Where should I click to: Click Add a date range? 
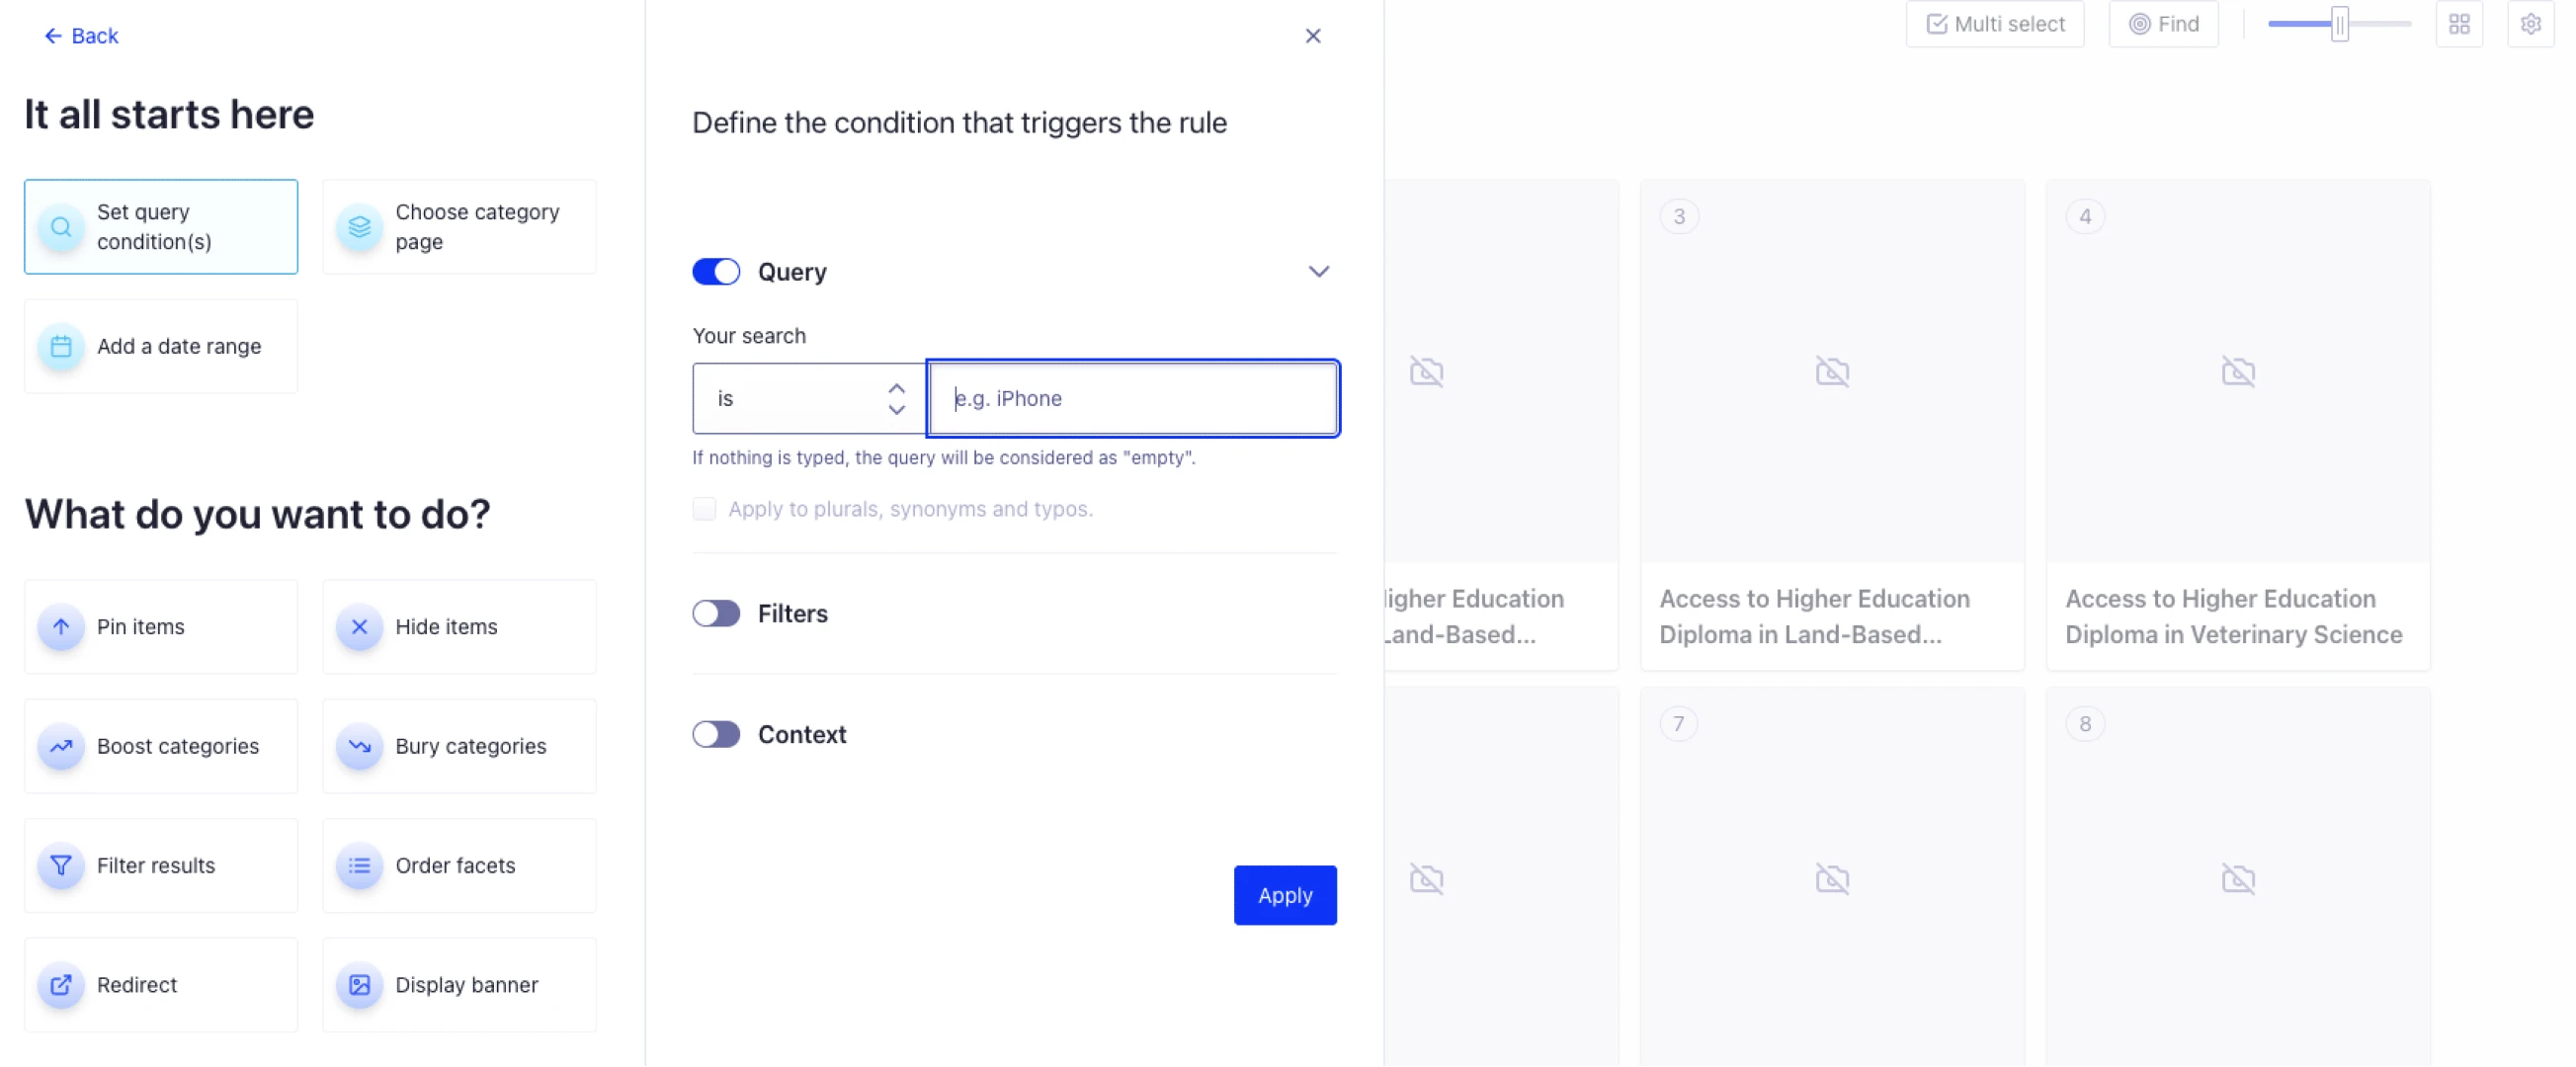coord(160,346)
